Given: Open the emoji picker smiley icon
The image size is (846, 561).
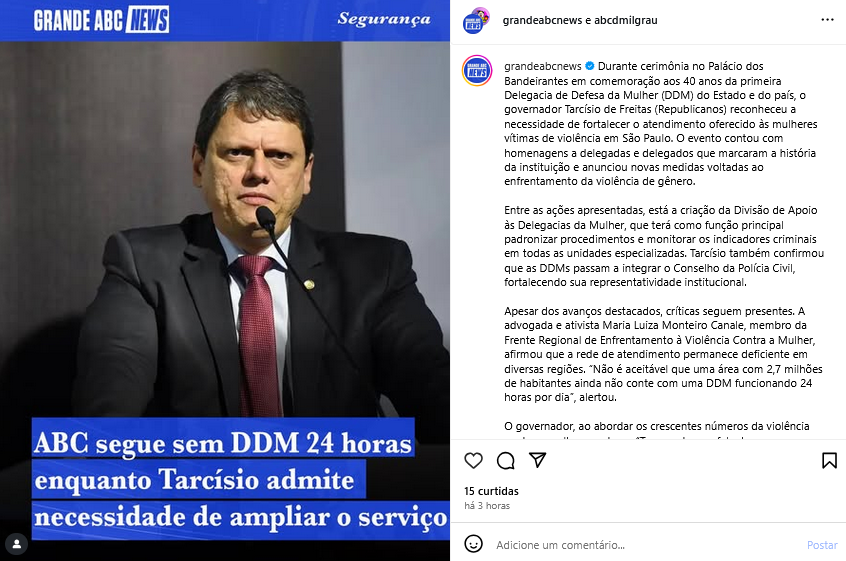Looking at the screenshot, I should coord(473,544).
